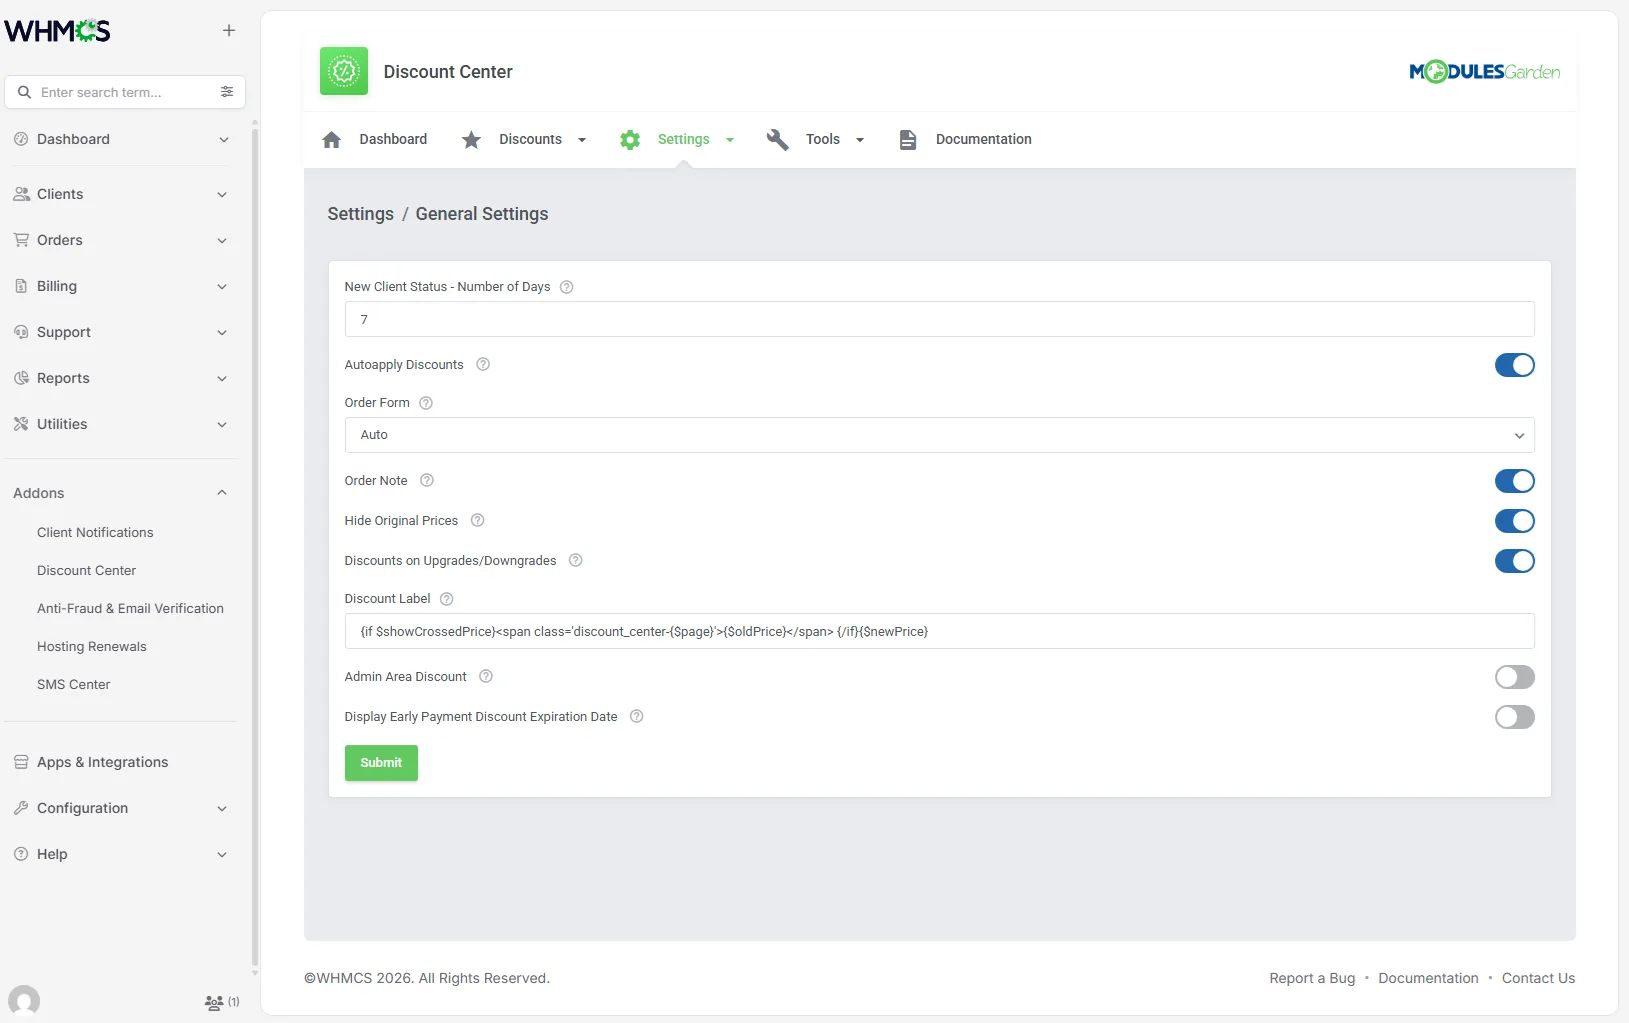
Task: Open search filter options icon
Action: pos(227,92)
